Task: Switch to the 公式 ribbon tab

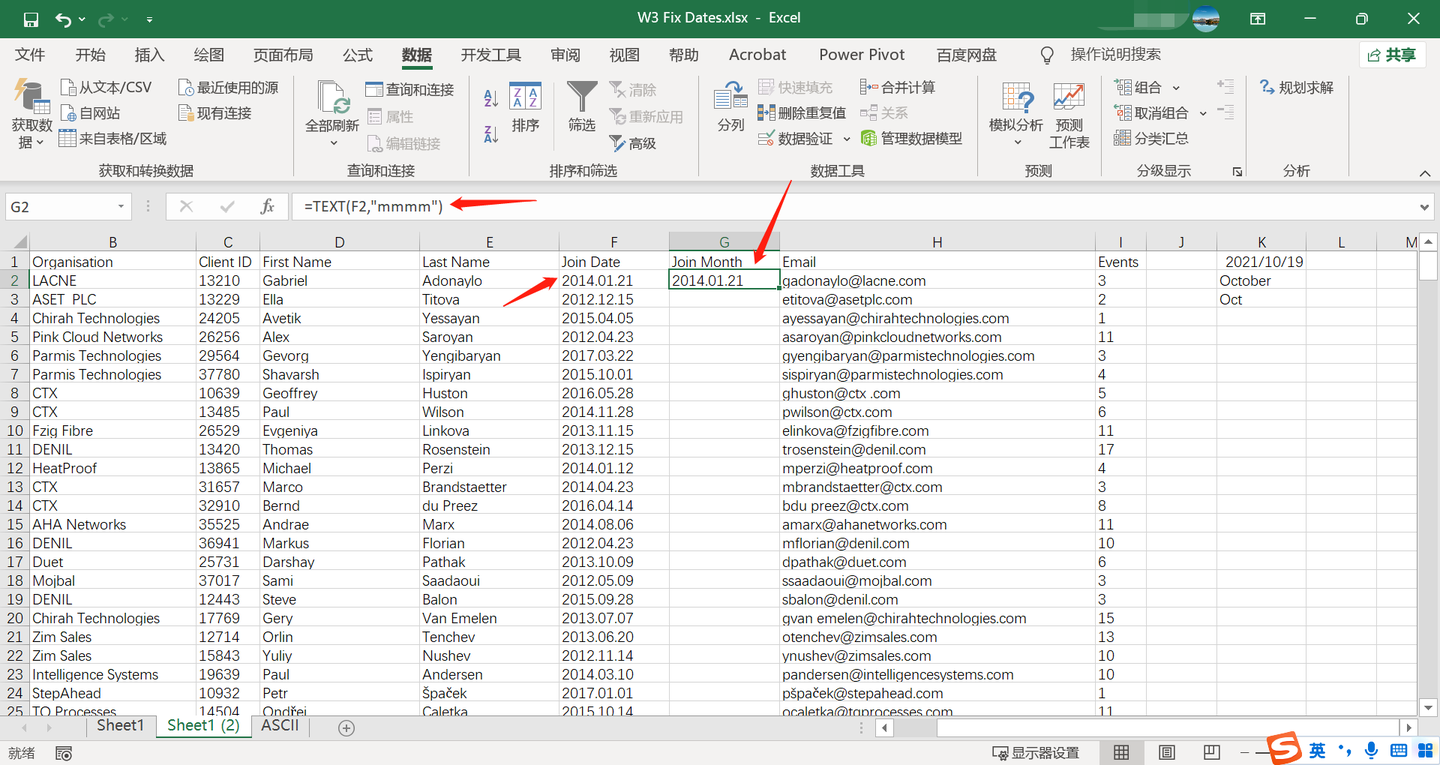Action: tap(357, 55)
